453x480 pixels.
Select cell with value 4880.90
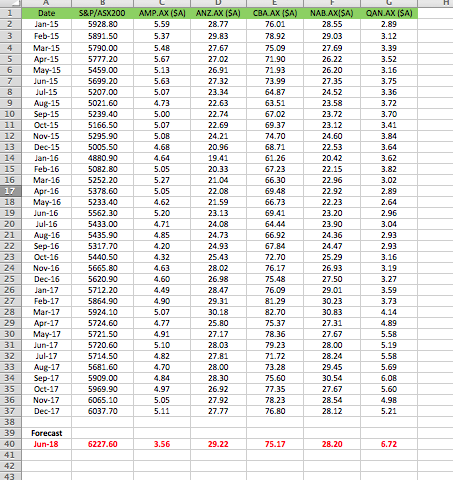point(102,158)
